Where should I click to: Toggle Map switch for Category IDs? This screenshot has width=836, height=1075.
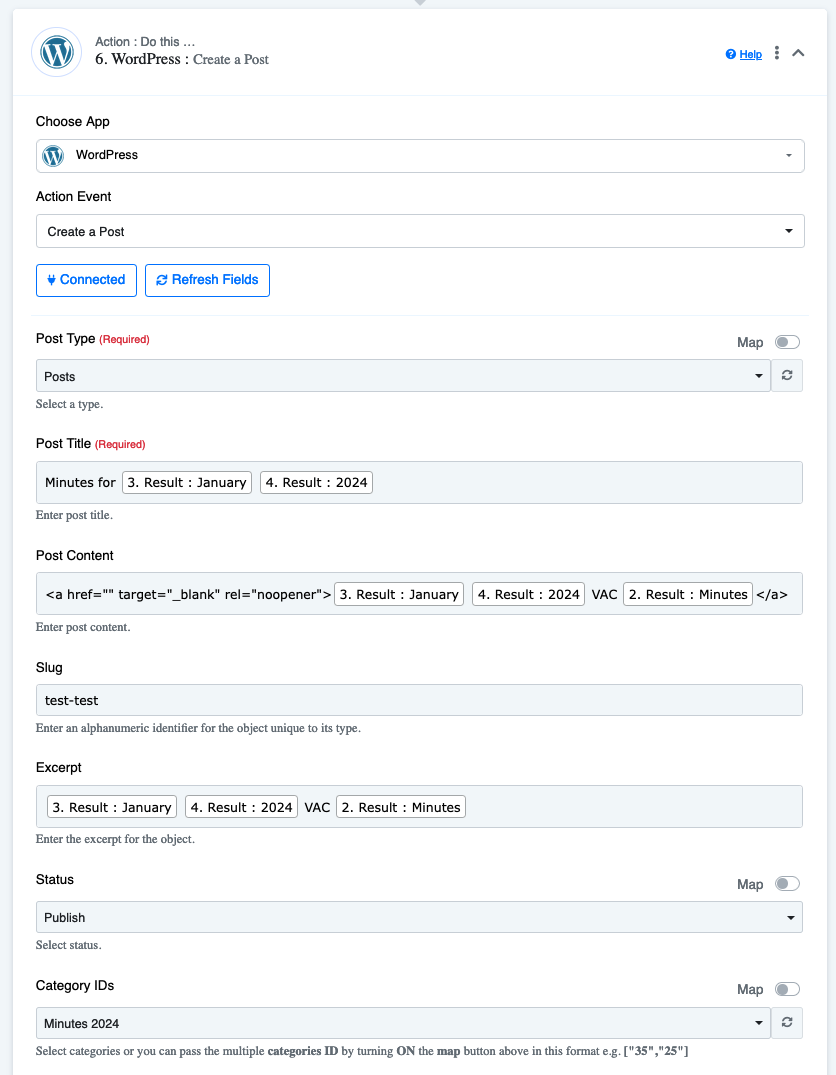[x=787, y=989]
